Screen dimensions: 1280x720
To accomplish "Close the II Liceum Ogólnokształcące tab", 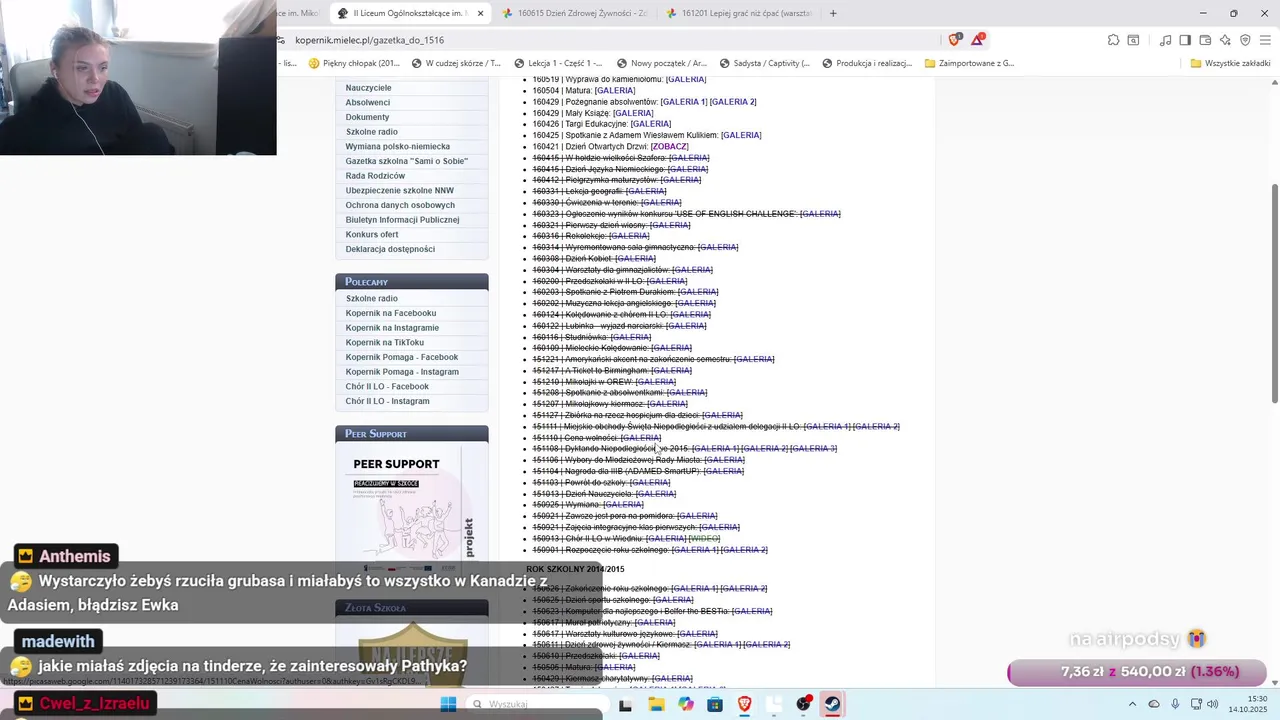I will pyautogui.click(x=480, y=13).
